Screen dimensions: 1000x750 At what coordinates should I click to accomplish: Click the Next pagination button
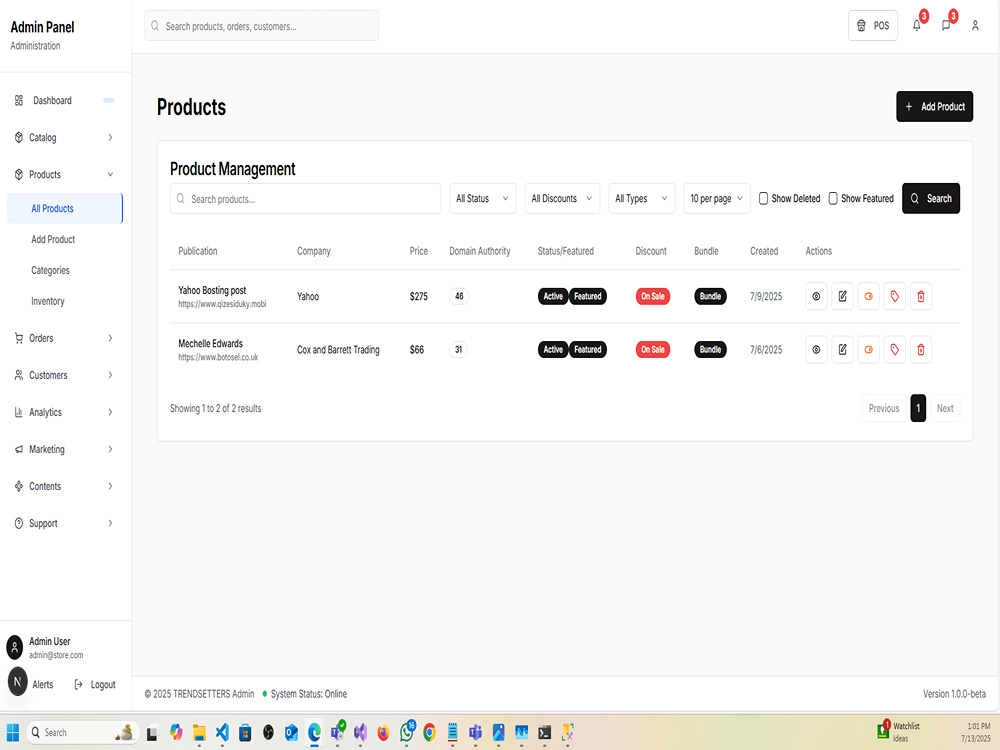[945, 408]
